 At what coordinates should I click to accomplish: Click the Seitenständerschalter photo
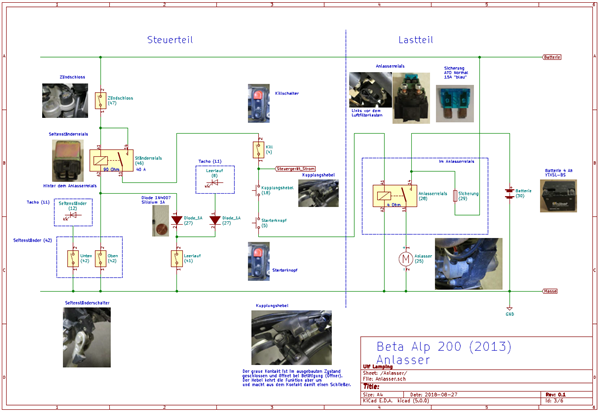pos(87,337)
